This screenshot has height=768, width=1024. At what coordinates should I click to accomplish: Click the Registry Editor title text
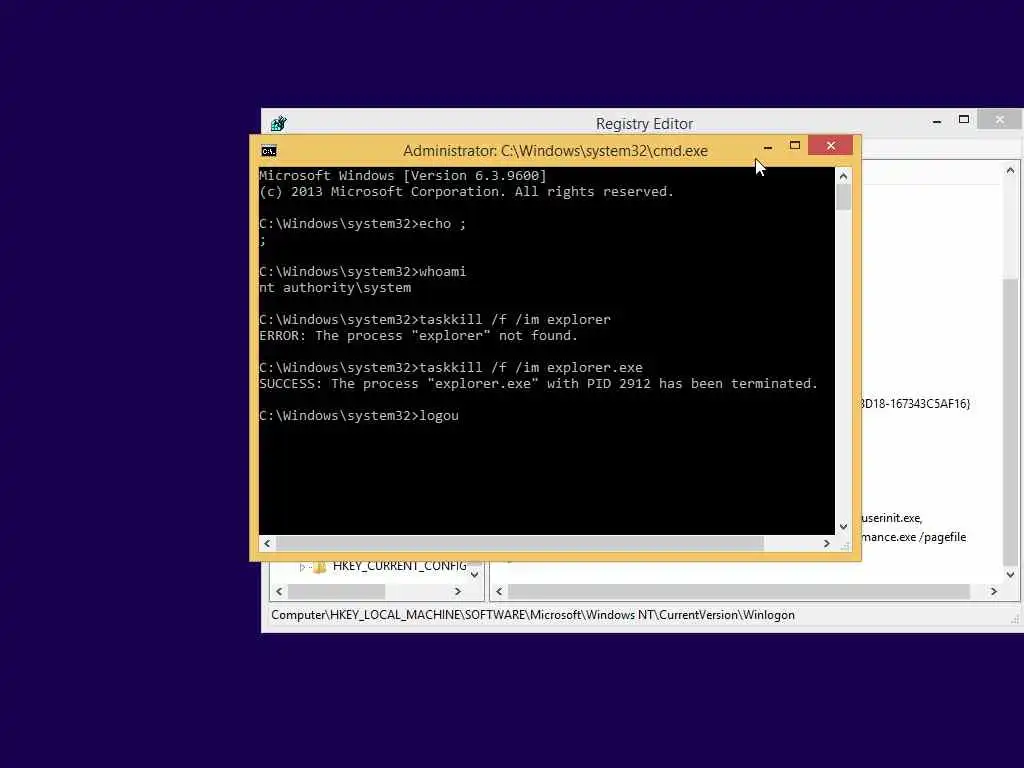point(645,123)
